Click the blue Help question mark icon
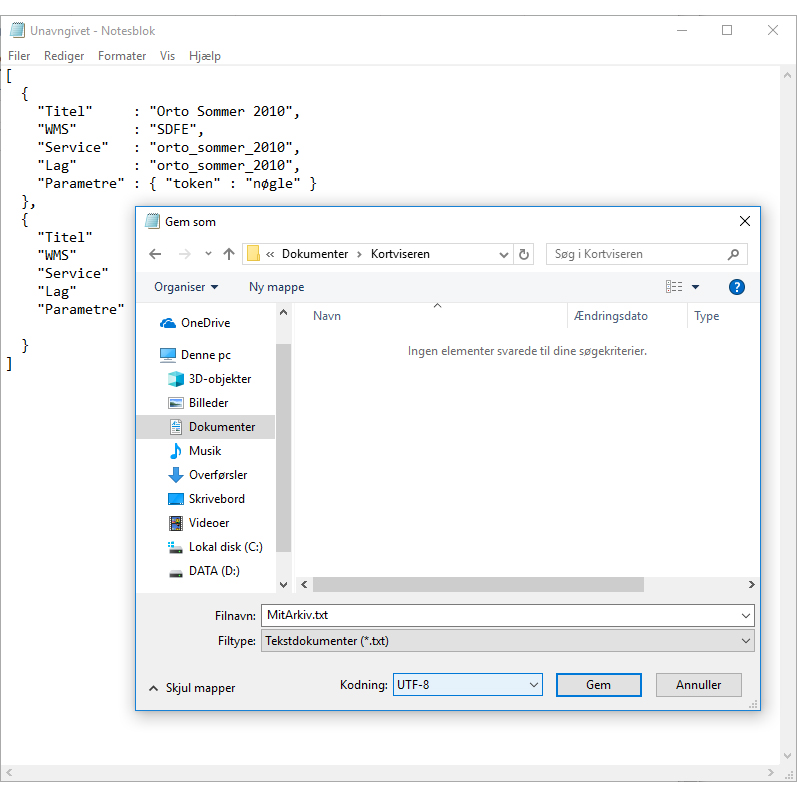This screenshot has width=797, height=797. pyautogui.click(x=737, y=287)
